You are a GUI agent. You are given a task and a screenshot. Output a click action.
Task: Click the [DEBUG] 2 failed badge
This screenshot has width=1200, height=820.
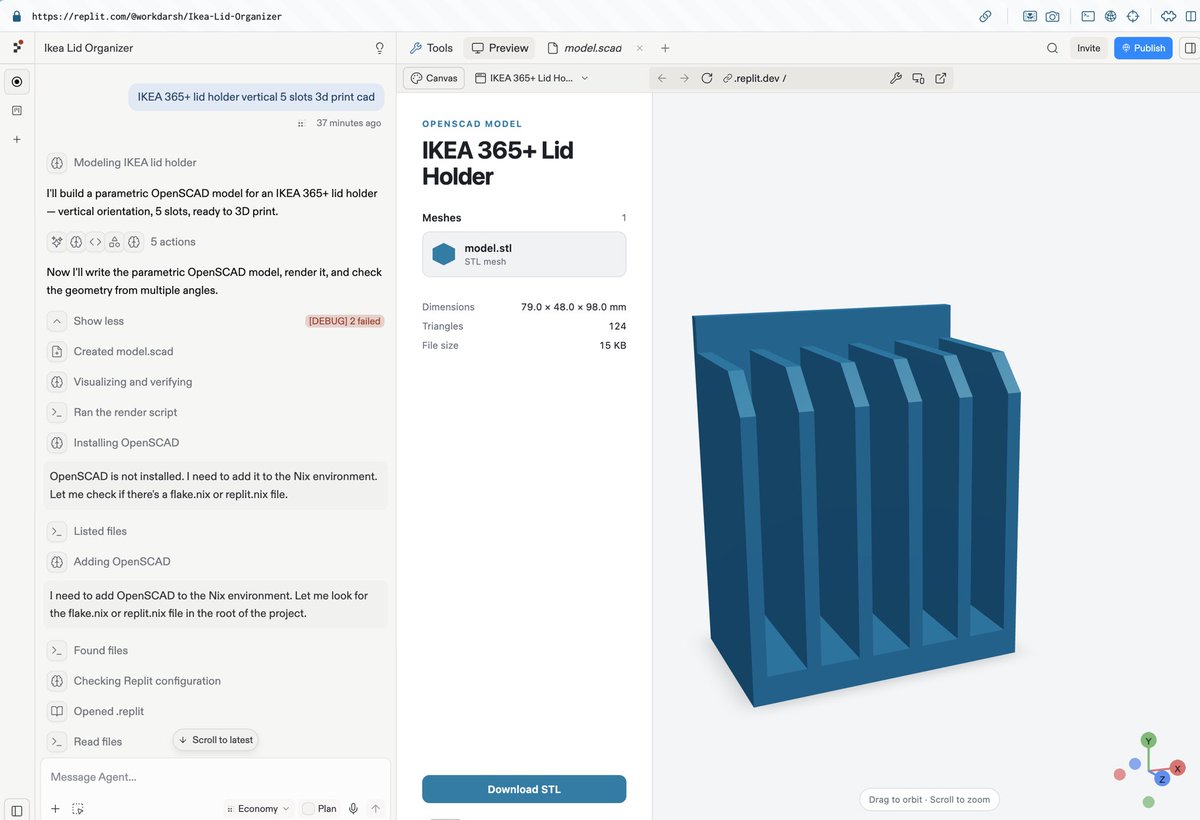pos(344,321)
